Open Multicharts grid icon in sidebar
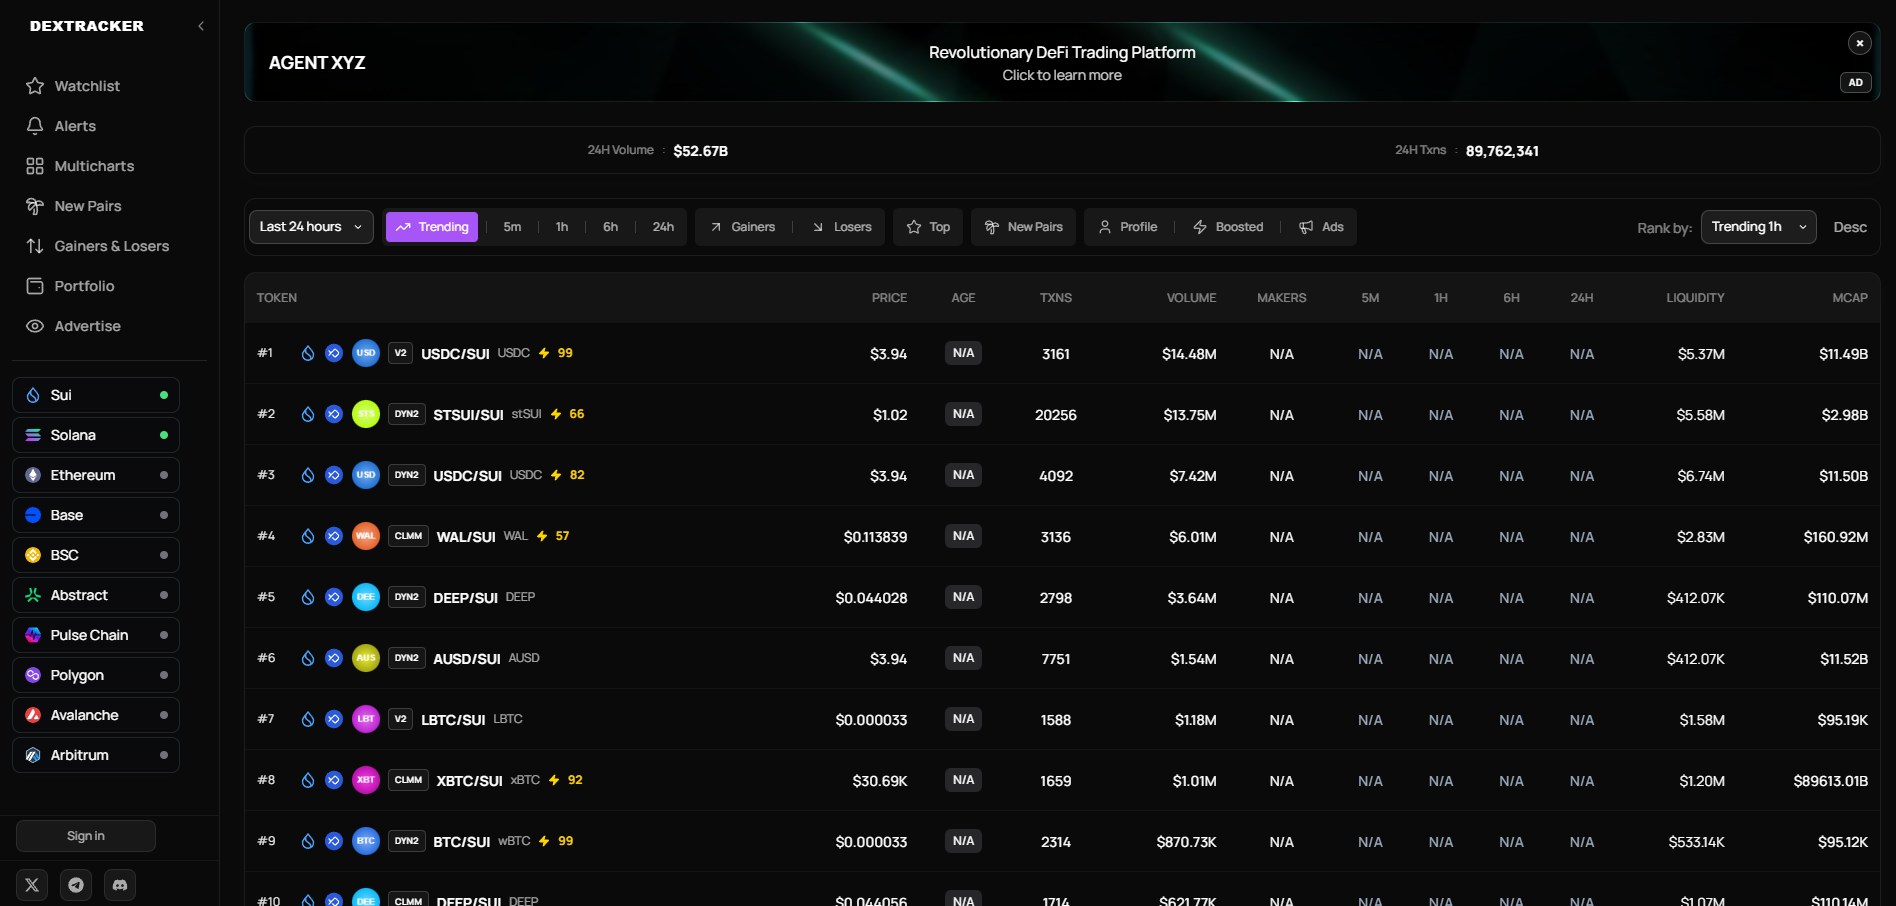Viewport: 1896px width, 906px height. (35, 166)
